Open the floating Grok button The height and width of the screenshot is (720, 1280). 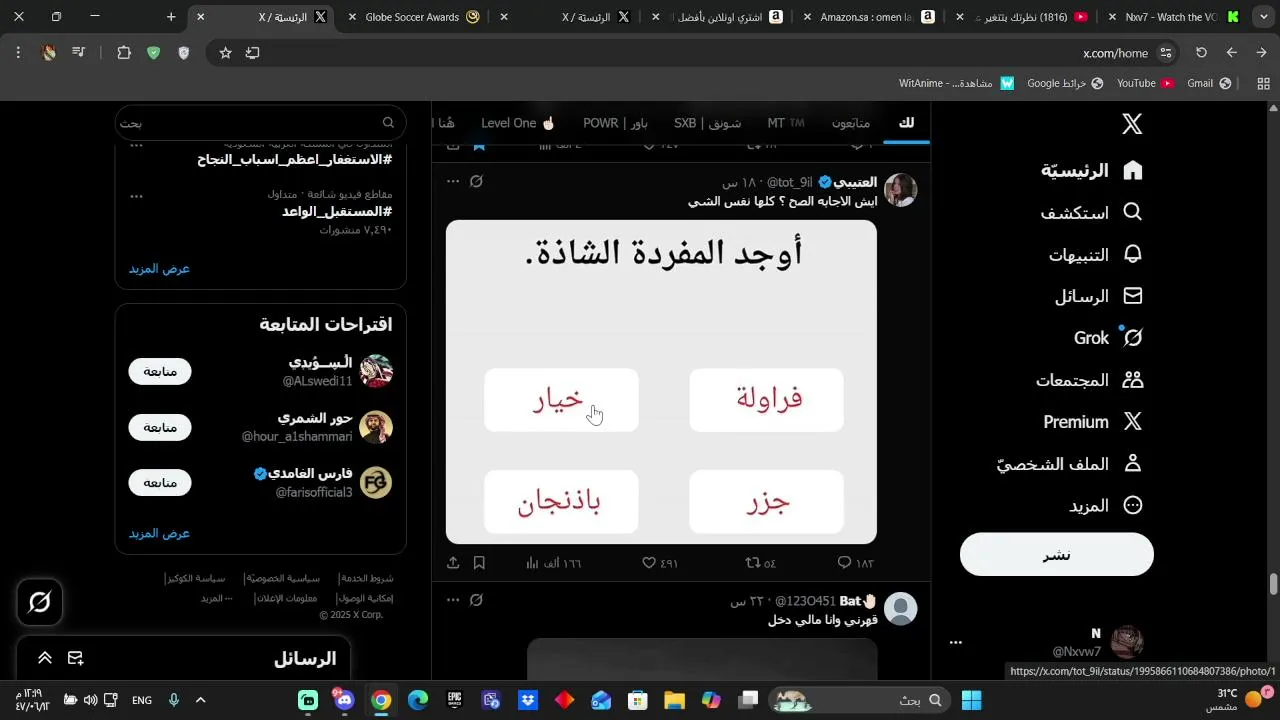tap(40, 602)
